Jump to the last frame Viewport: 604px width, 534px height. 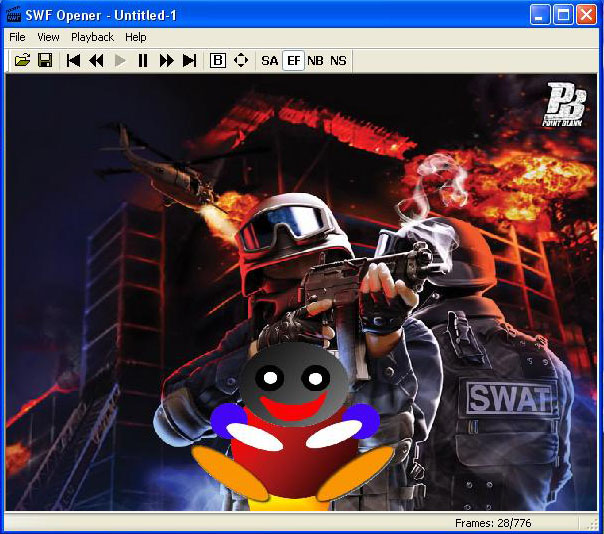(x=189, y=60)
